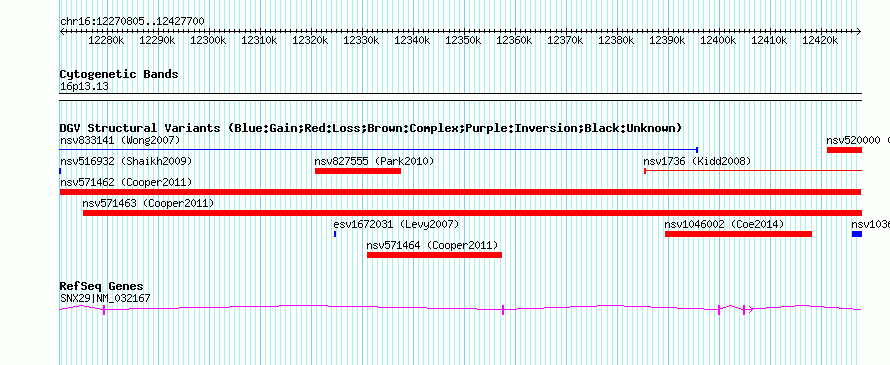The width and height of the screenshot is (890, 365).
Task: Click the 12420k ruler tick label
Action: pos(821,41)
